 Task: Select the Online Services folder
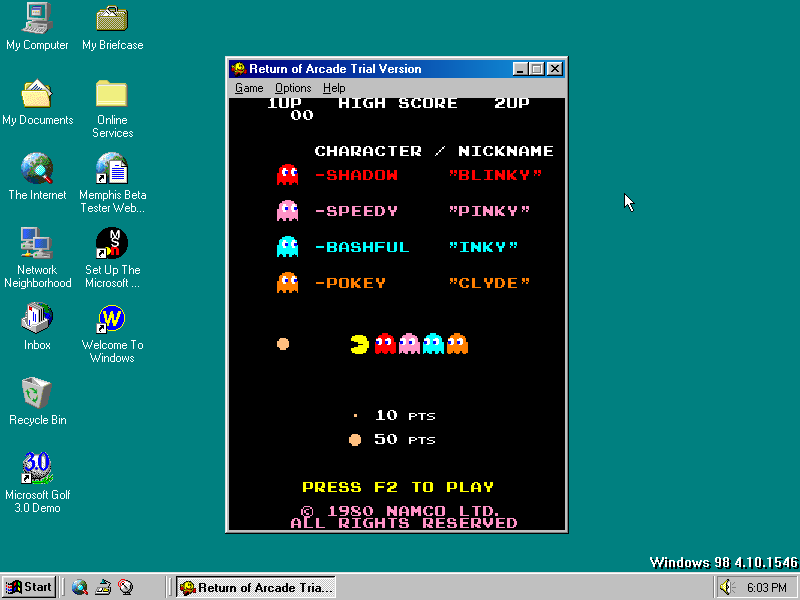(x=112, y=108)
